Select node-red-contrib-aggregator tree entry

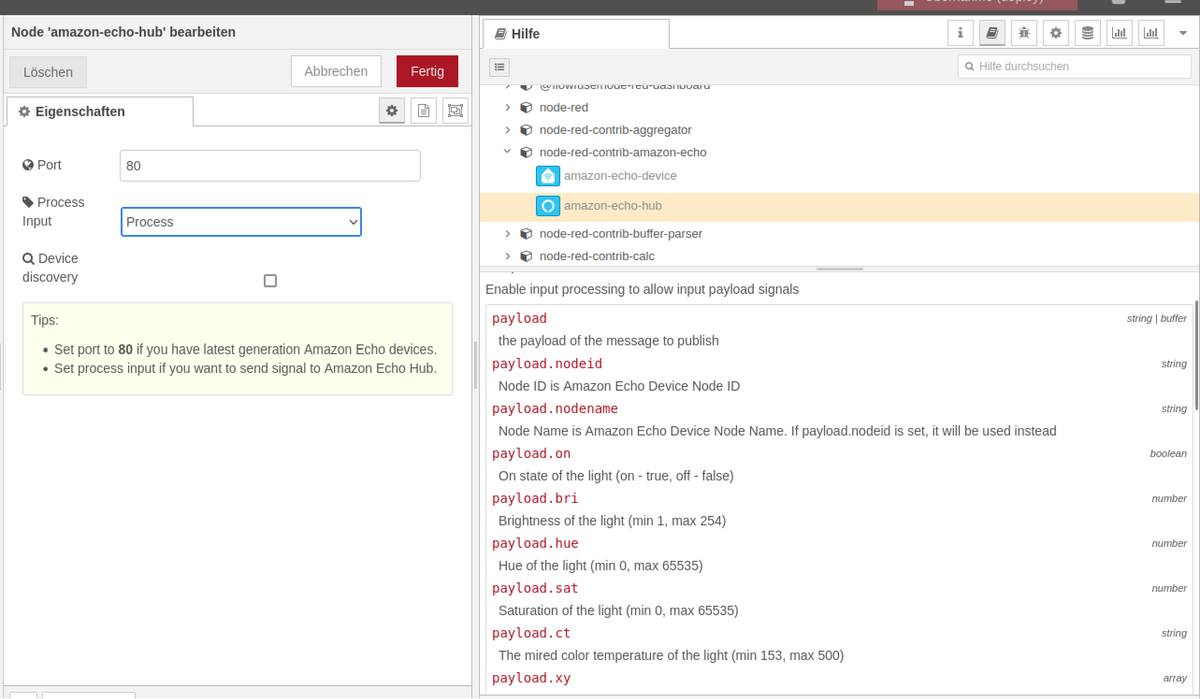(615, 130)
